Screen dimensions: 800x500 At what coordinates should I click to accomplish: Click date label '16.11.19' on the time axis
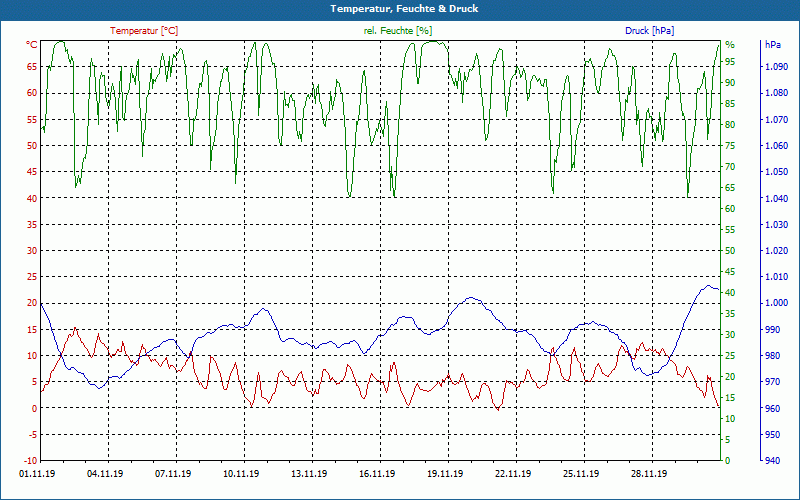pos(377,474)
